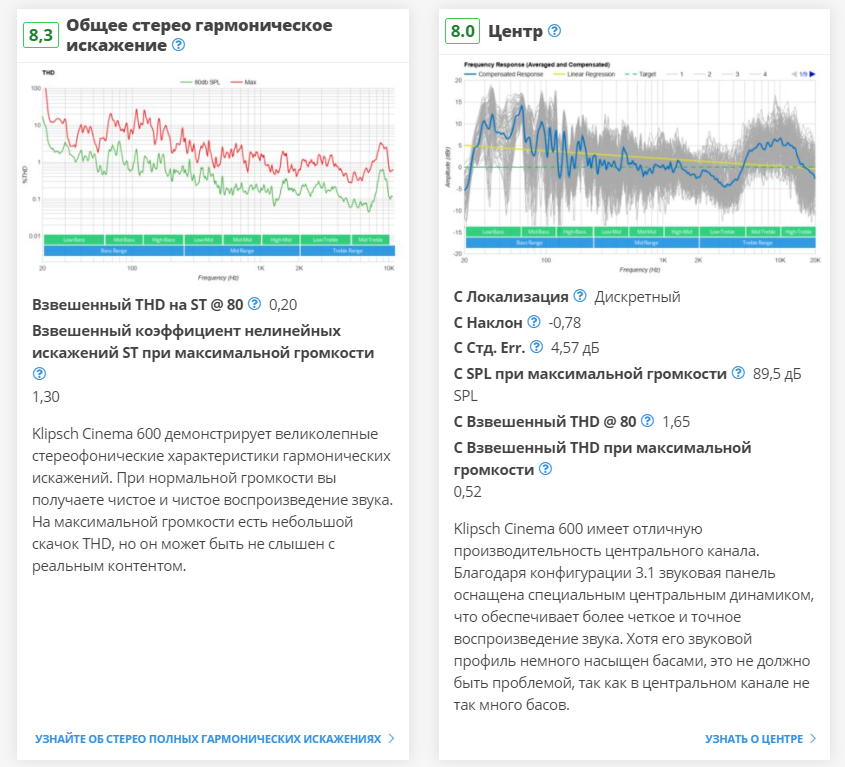
Task: Open the УЗНАТЬ О ЦЕНТРЕ link
Action: pyautogui.click(x=753, y=739)
